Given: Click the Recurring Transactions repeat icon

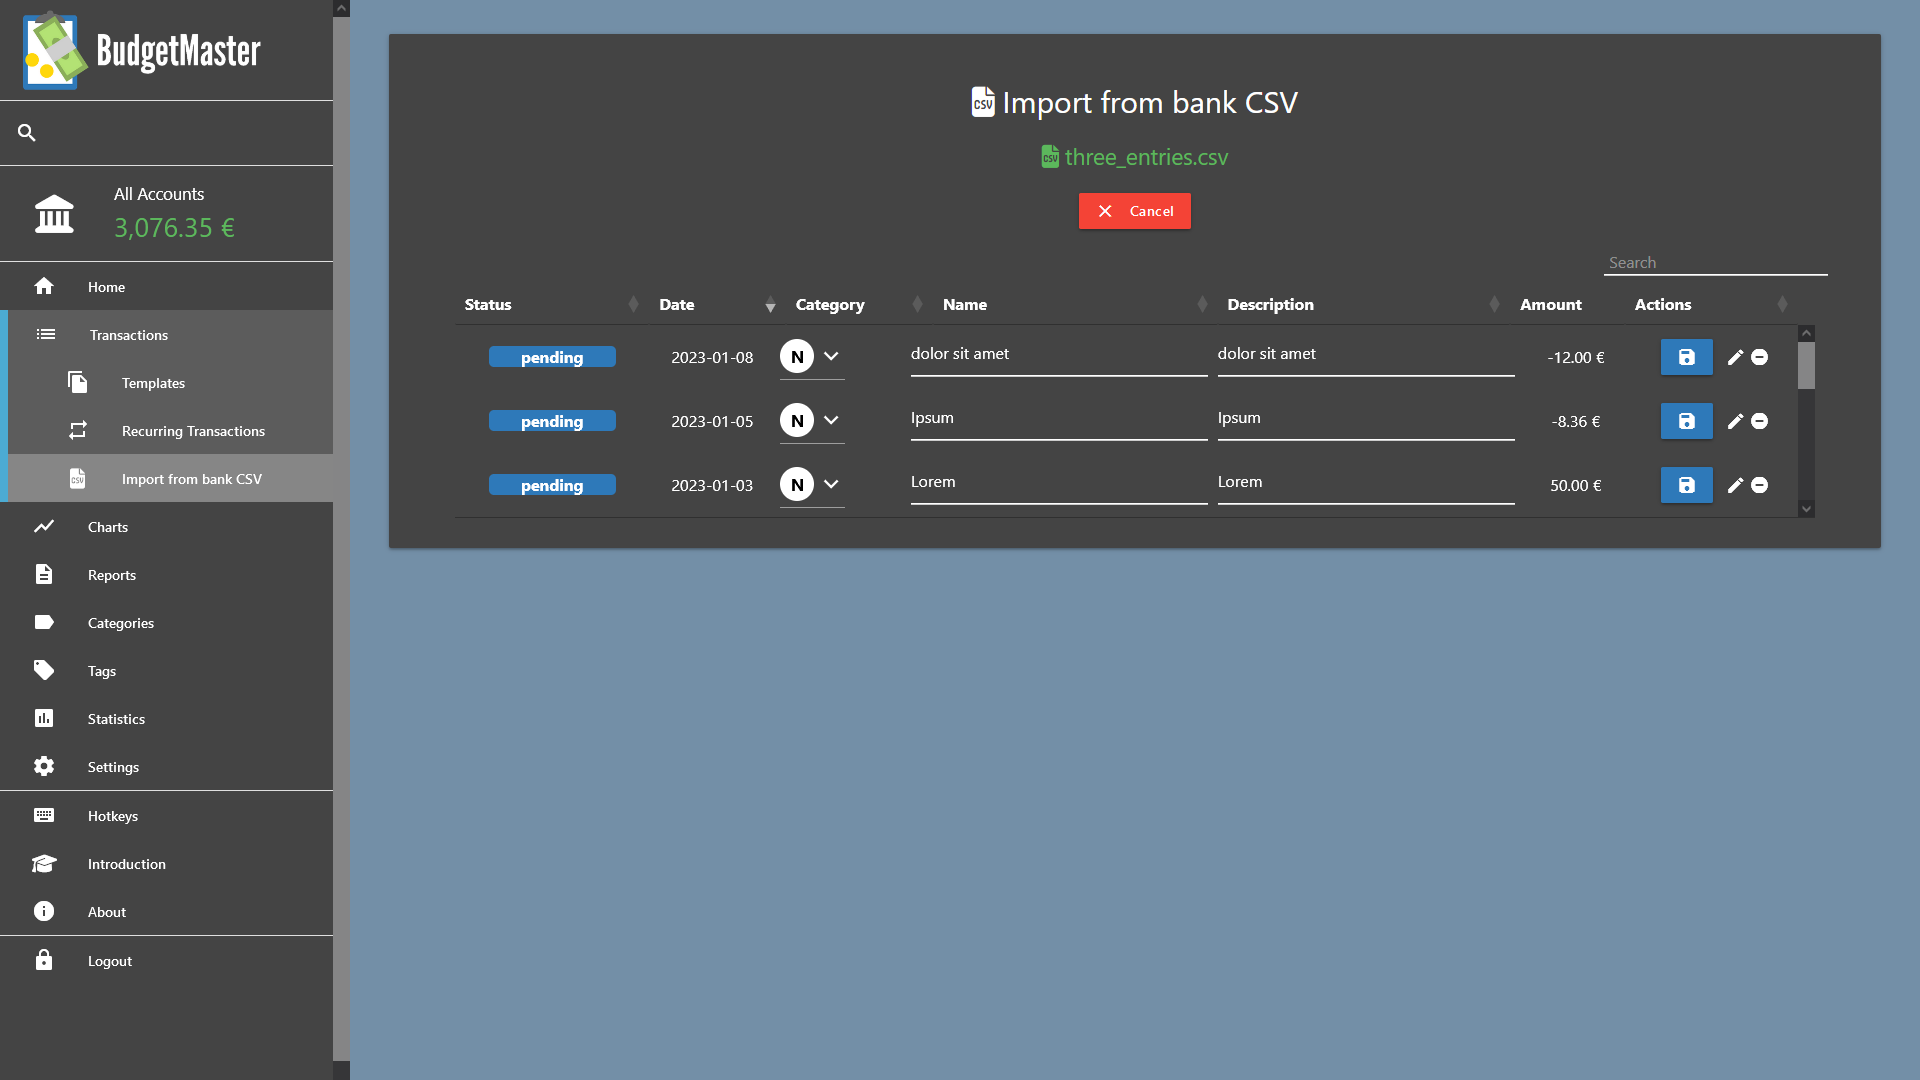Looking at the screenshot, I should point(78,430).
